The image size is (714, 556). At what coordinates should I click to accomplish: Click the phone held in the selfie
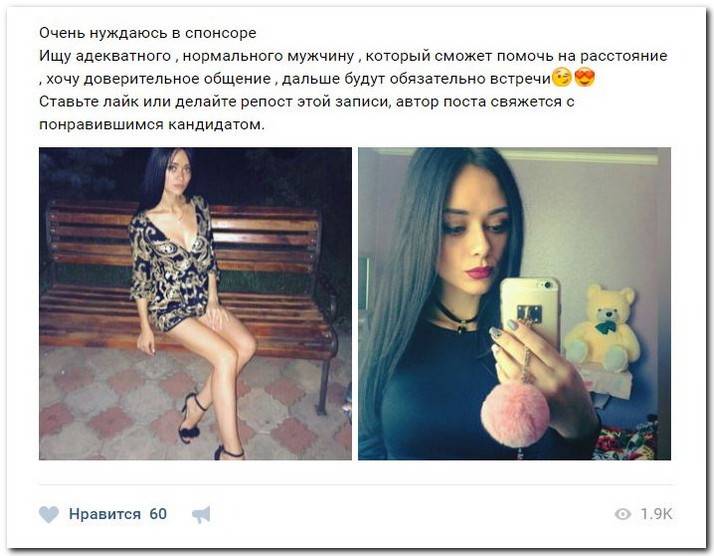(530, 310)
